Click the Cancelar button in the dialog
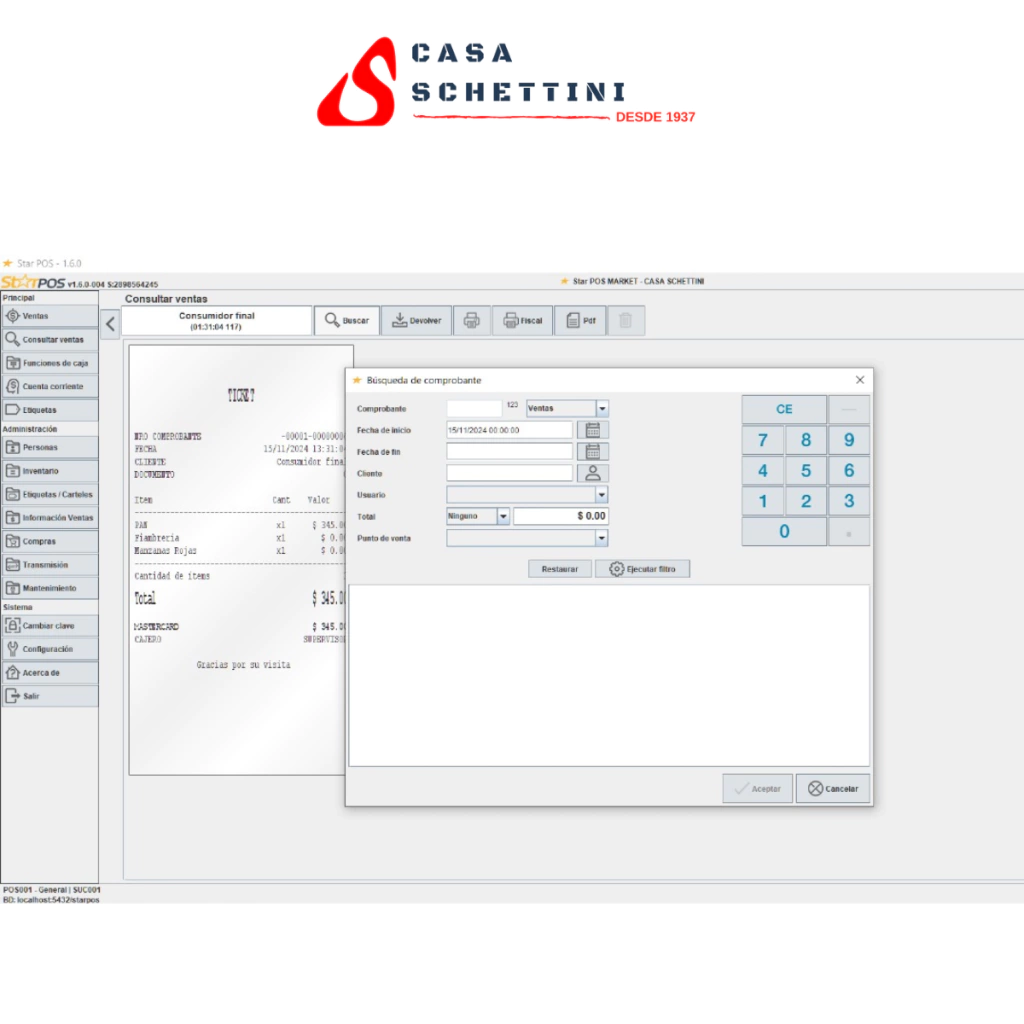The image size is (1024, 1024). pyautogui.click(x=833, y=788)
